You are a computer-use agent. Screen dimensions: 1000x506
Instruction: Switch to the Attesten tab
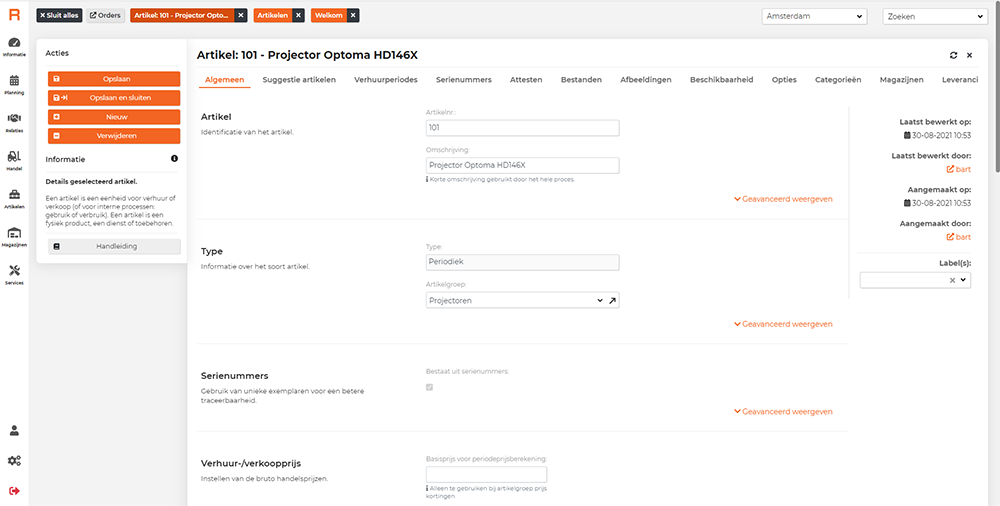pyautogui.click(x=526, y=80)
